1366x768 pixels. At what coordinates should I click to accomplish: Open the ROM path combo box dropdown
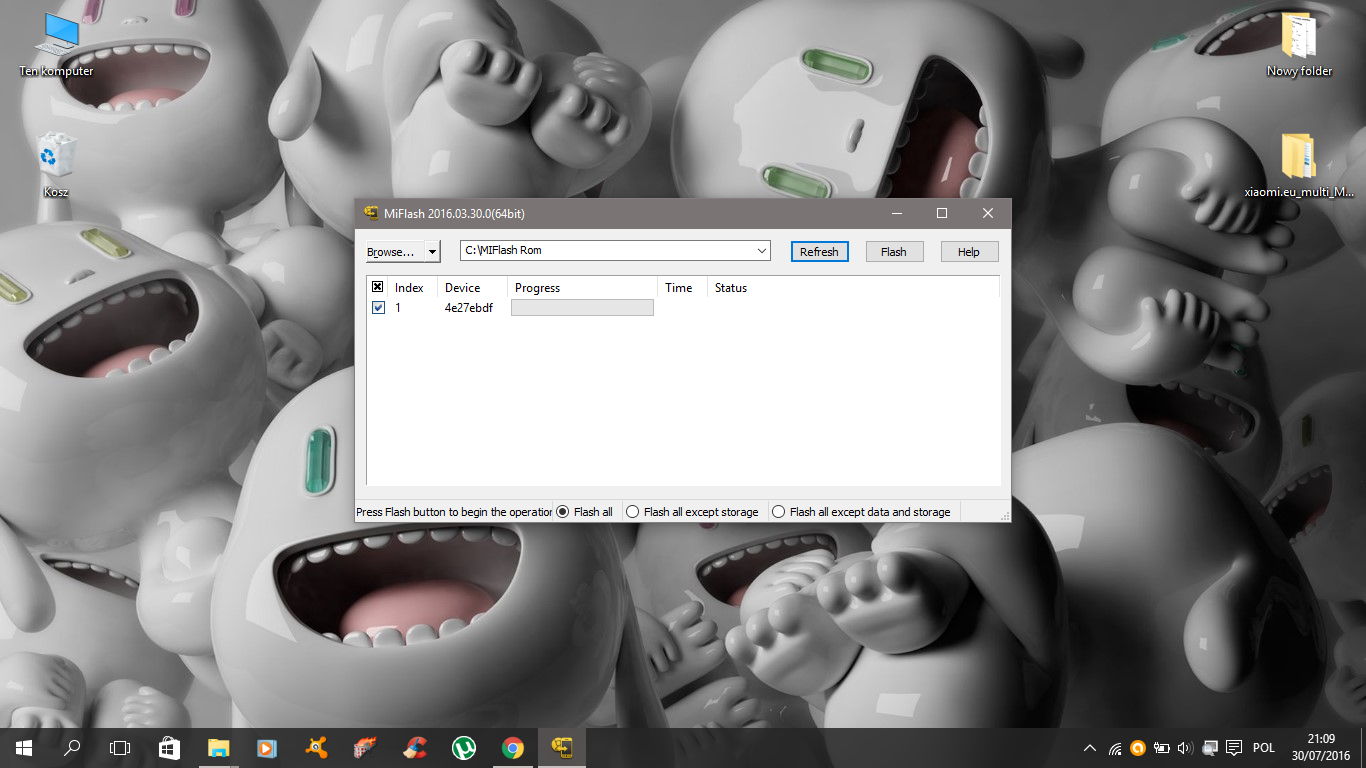point(761,251)
